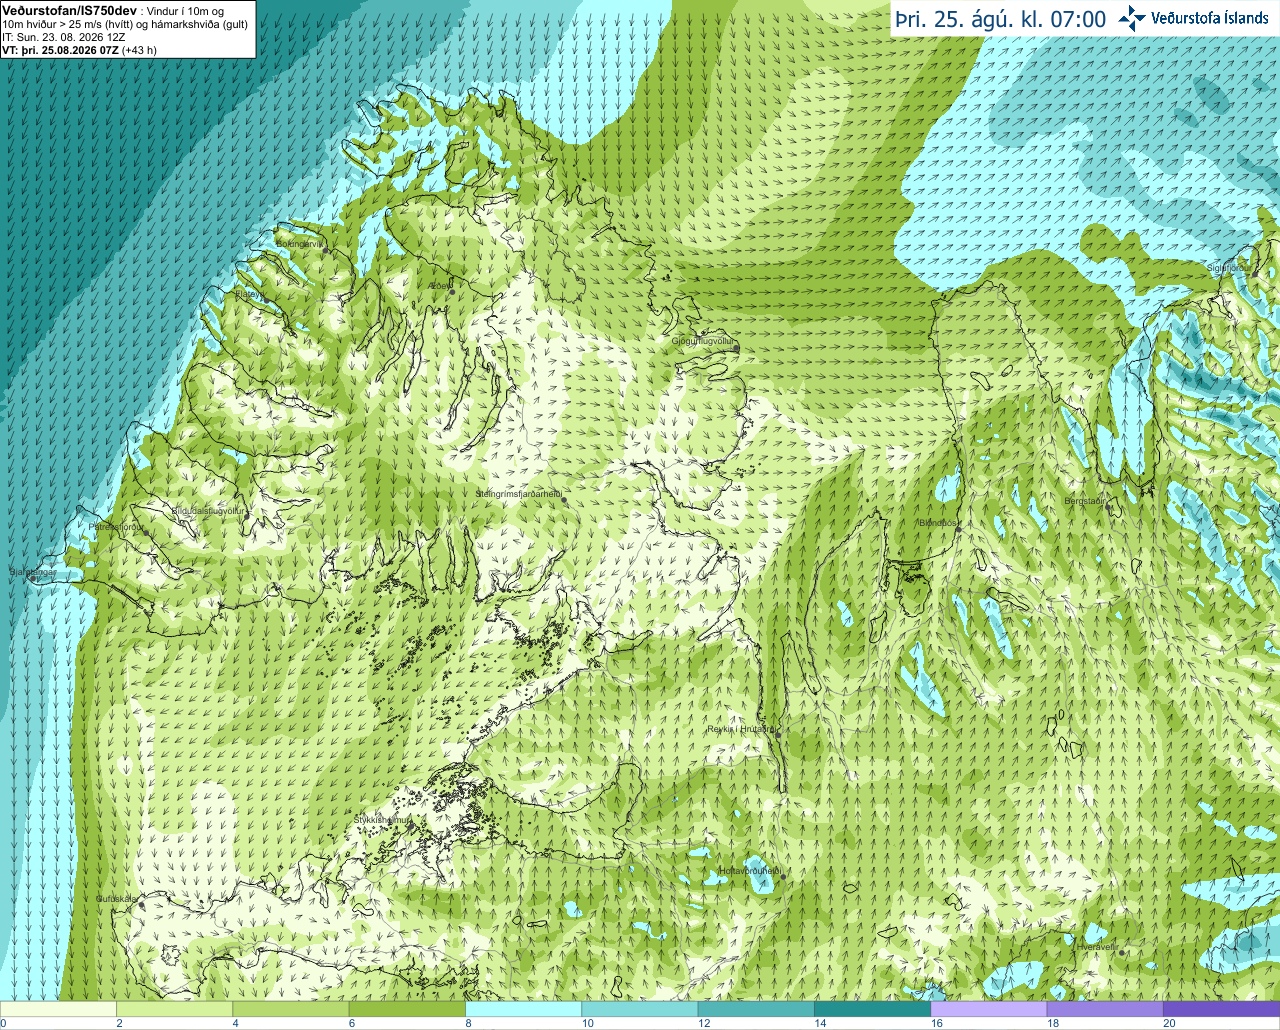Select the Bolungarvík station marker
The width and height of the screenshot is (1280, 1030).
click(x=326, y=250)
